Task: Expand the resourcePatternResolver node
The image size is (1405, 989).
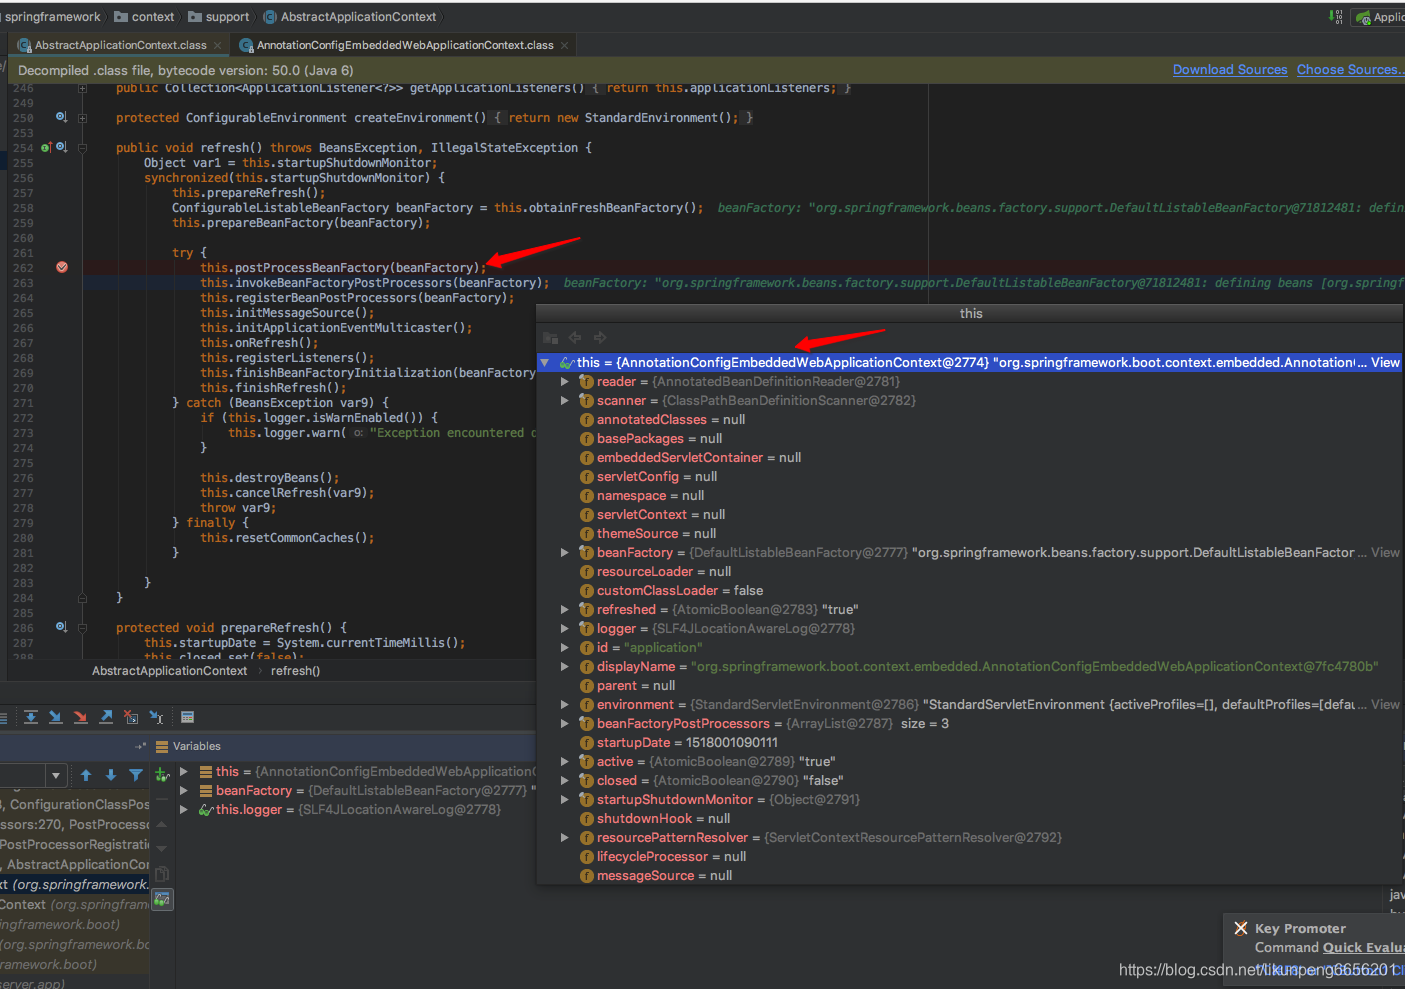Action: click(x=565, y=838)
